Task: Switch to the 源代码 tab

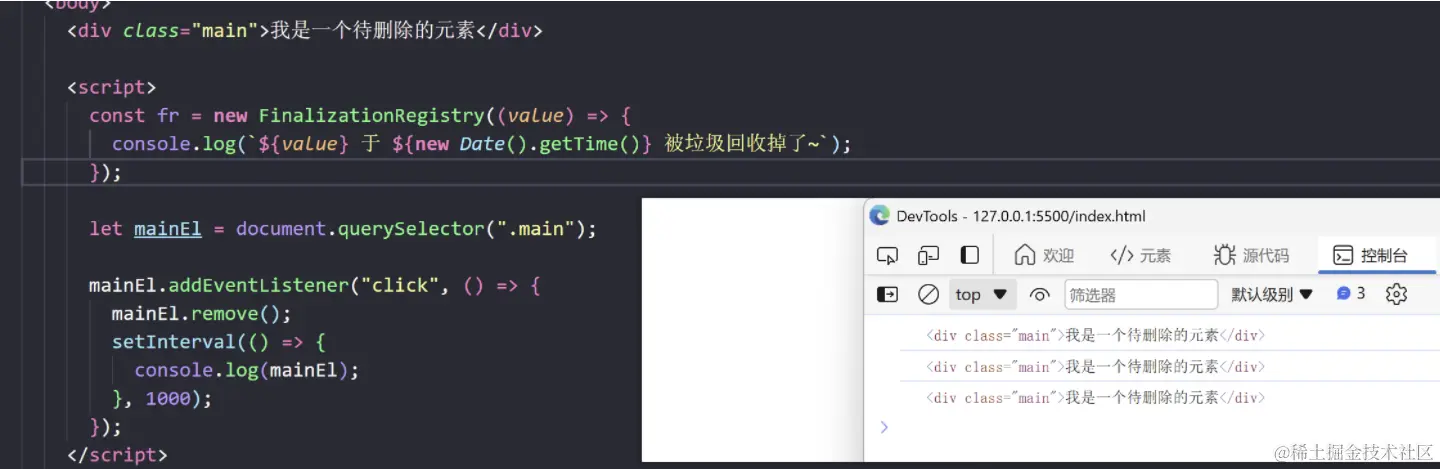Action: pyautogui.click(x=1251, y=255)
